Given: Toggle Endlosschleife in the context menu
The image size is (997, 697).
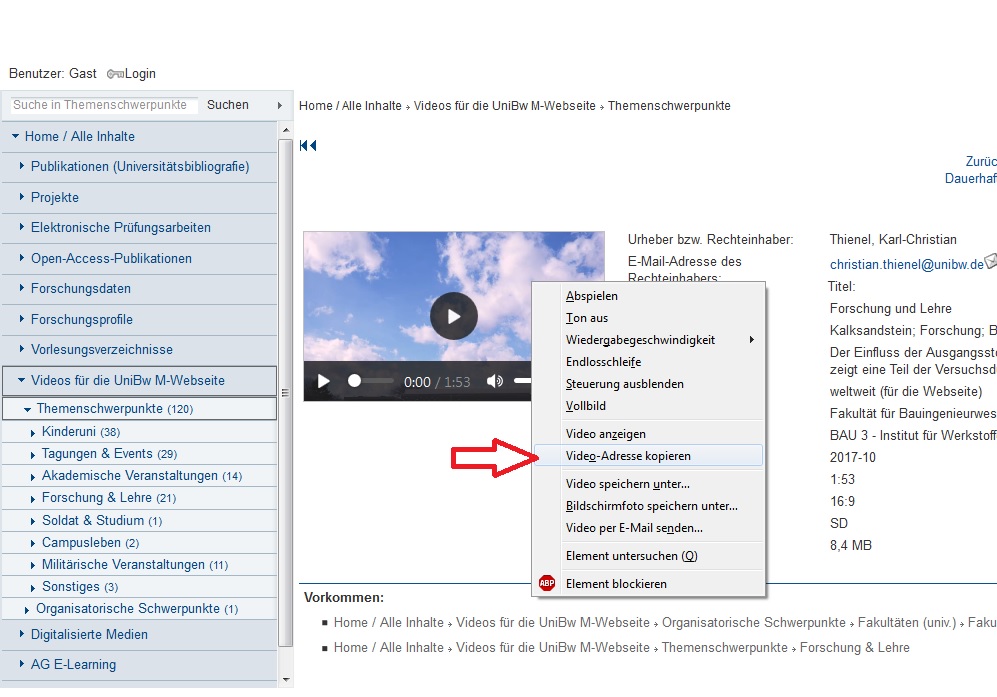Looking at the screenshot, I should click(x=603, y=362).
